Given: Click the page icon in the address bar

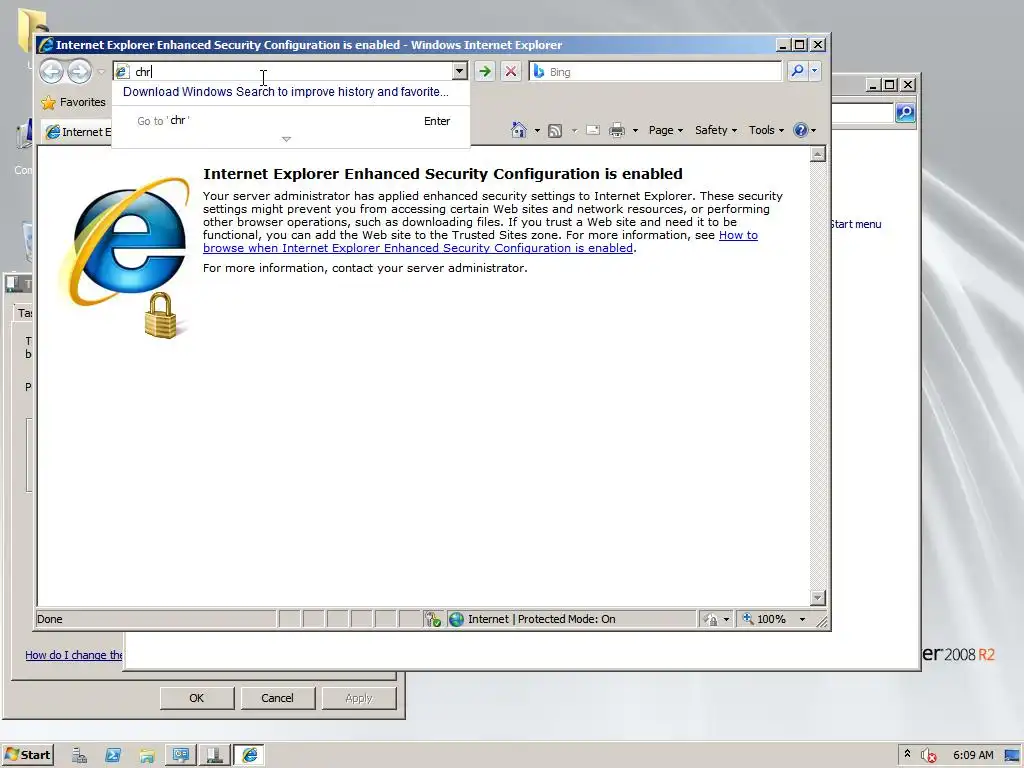Looking at the screenshot, I should click(x=122, y=72).
